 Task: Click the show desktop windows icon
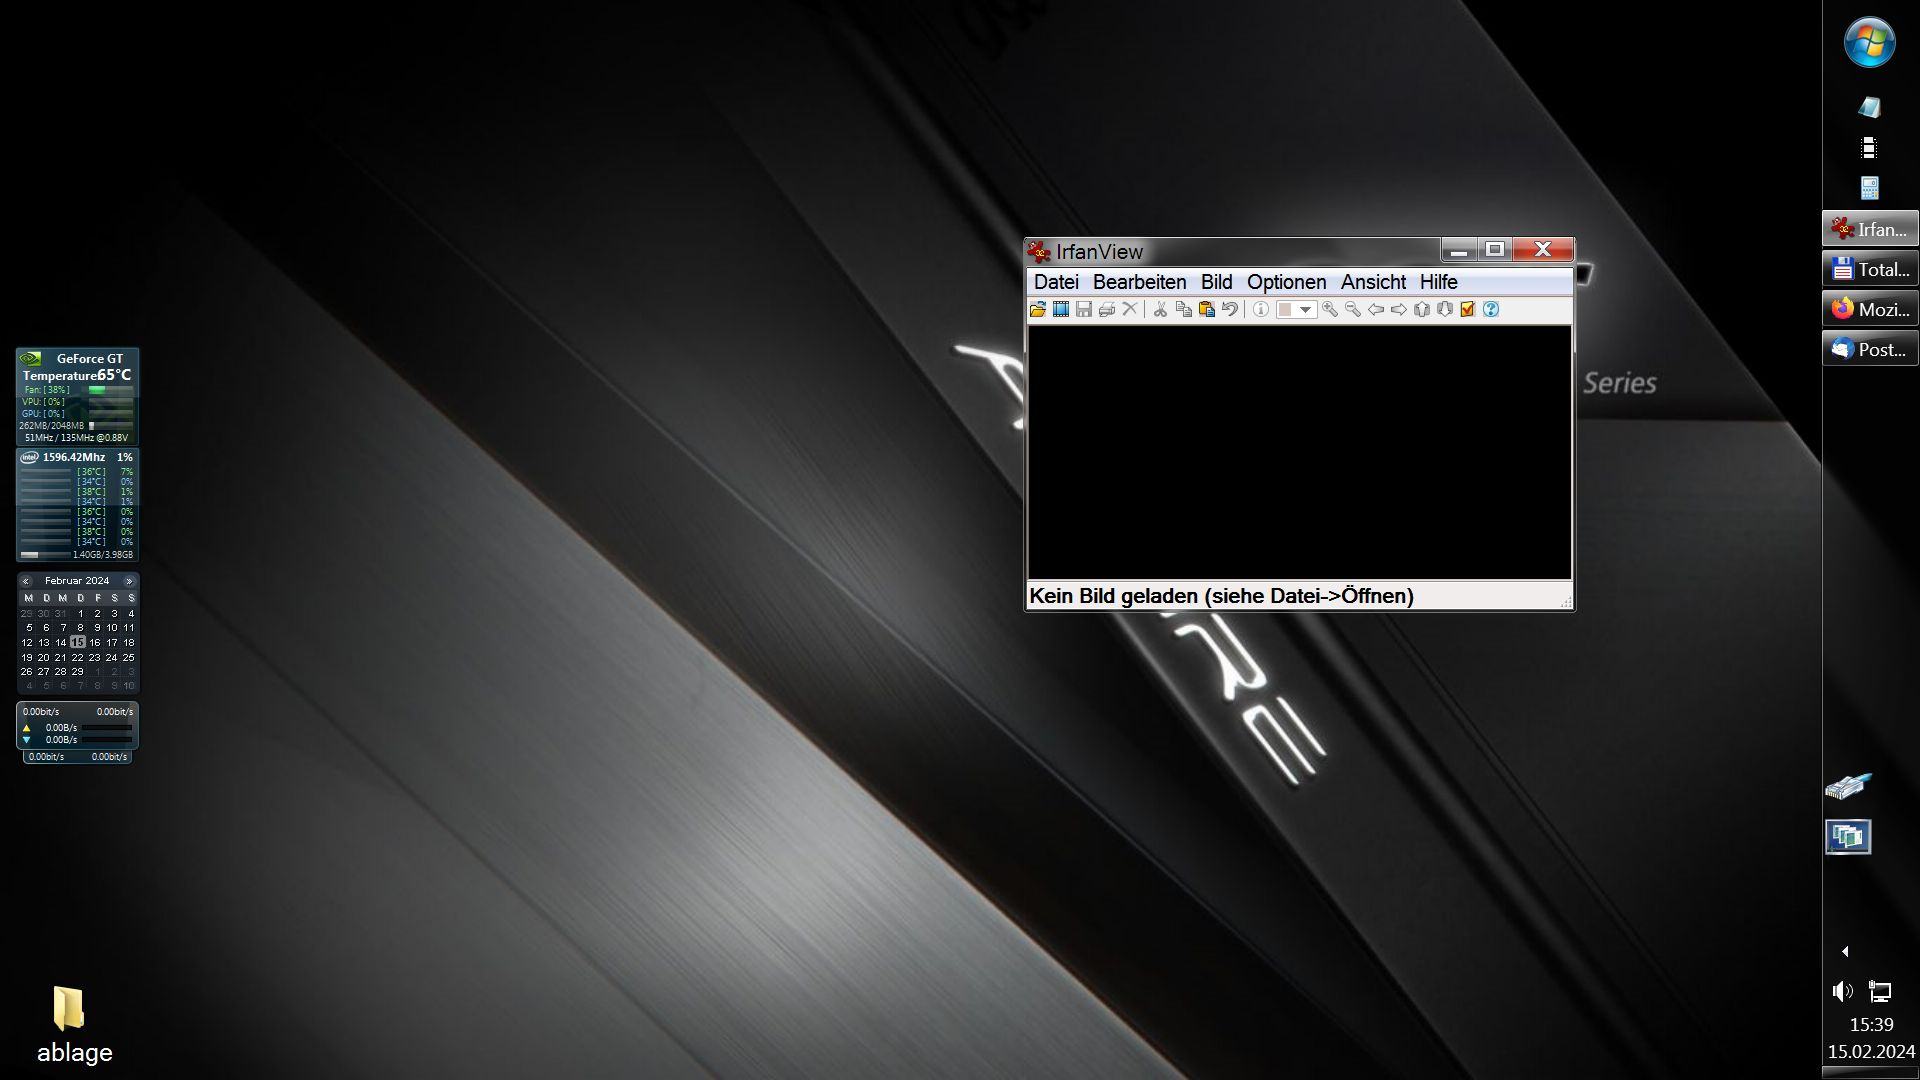pyautogui.click(x=1847, y=837)
